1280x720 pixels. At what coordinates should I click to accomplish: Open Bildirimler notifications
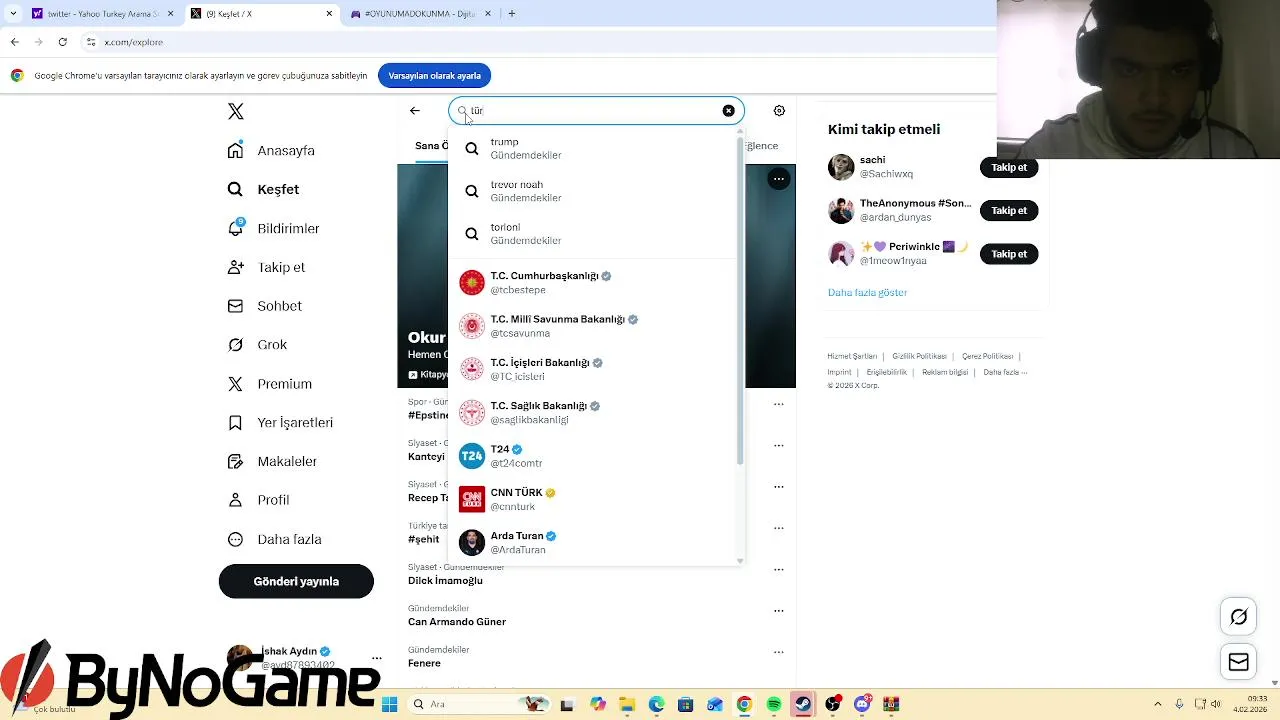click(x=273, y=229)
